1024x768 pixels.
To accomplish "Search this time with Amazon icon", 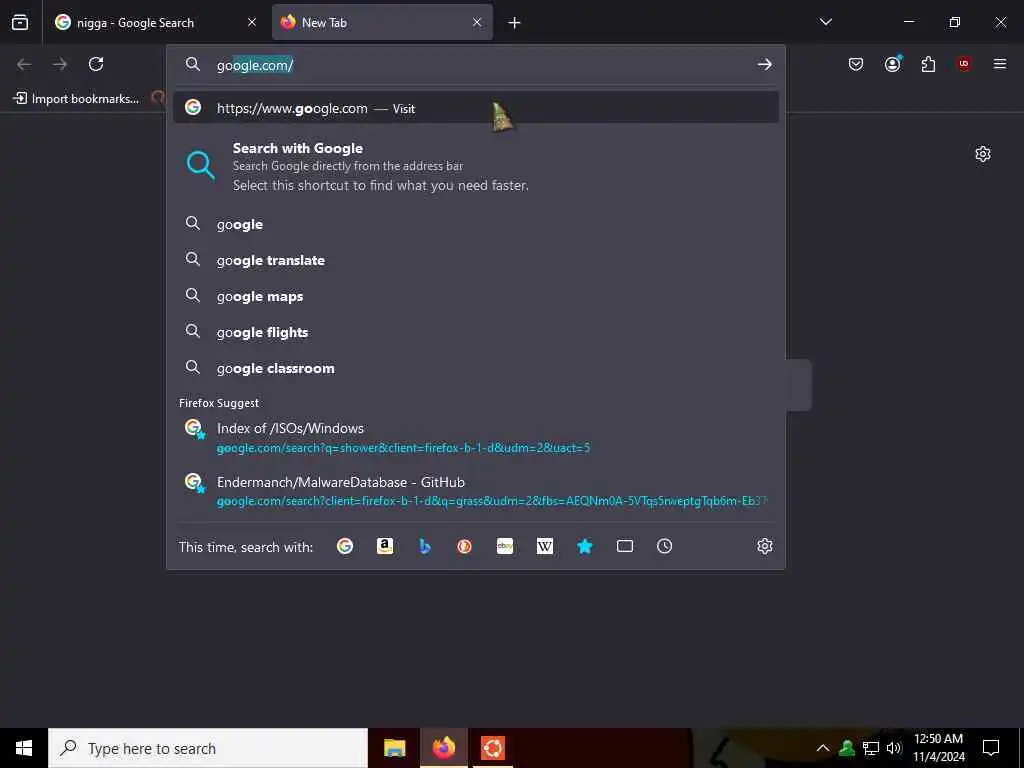I will pos(385,546).
